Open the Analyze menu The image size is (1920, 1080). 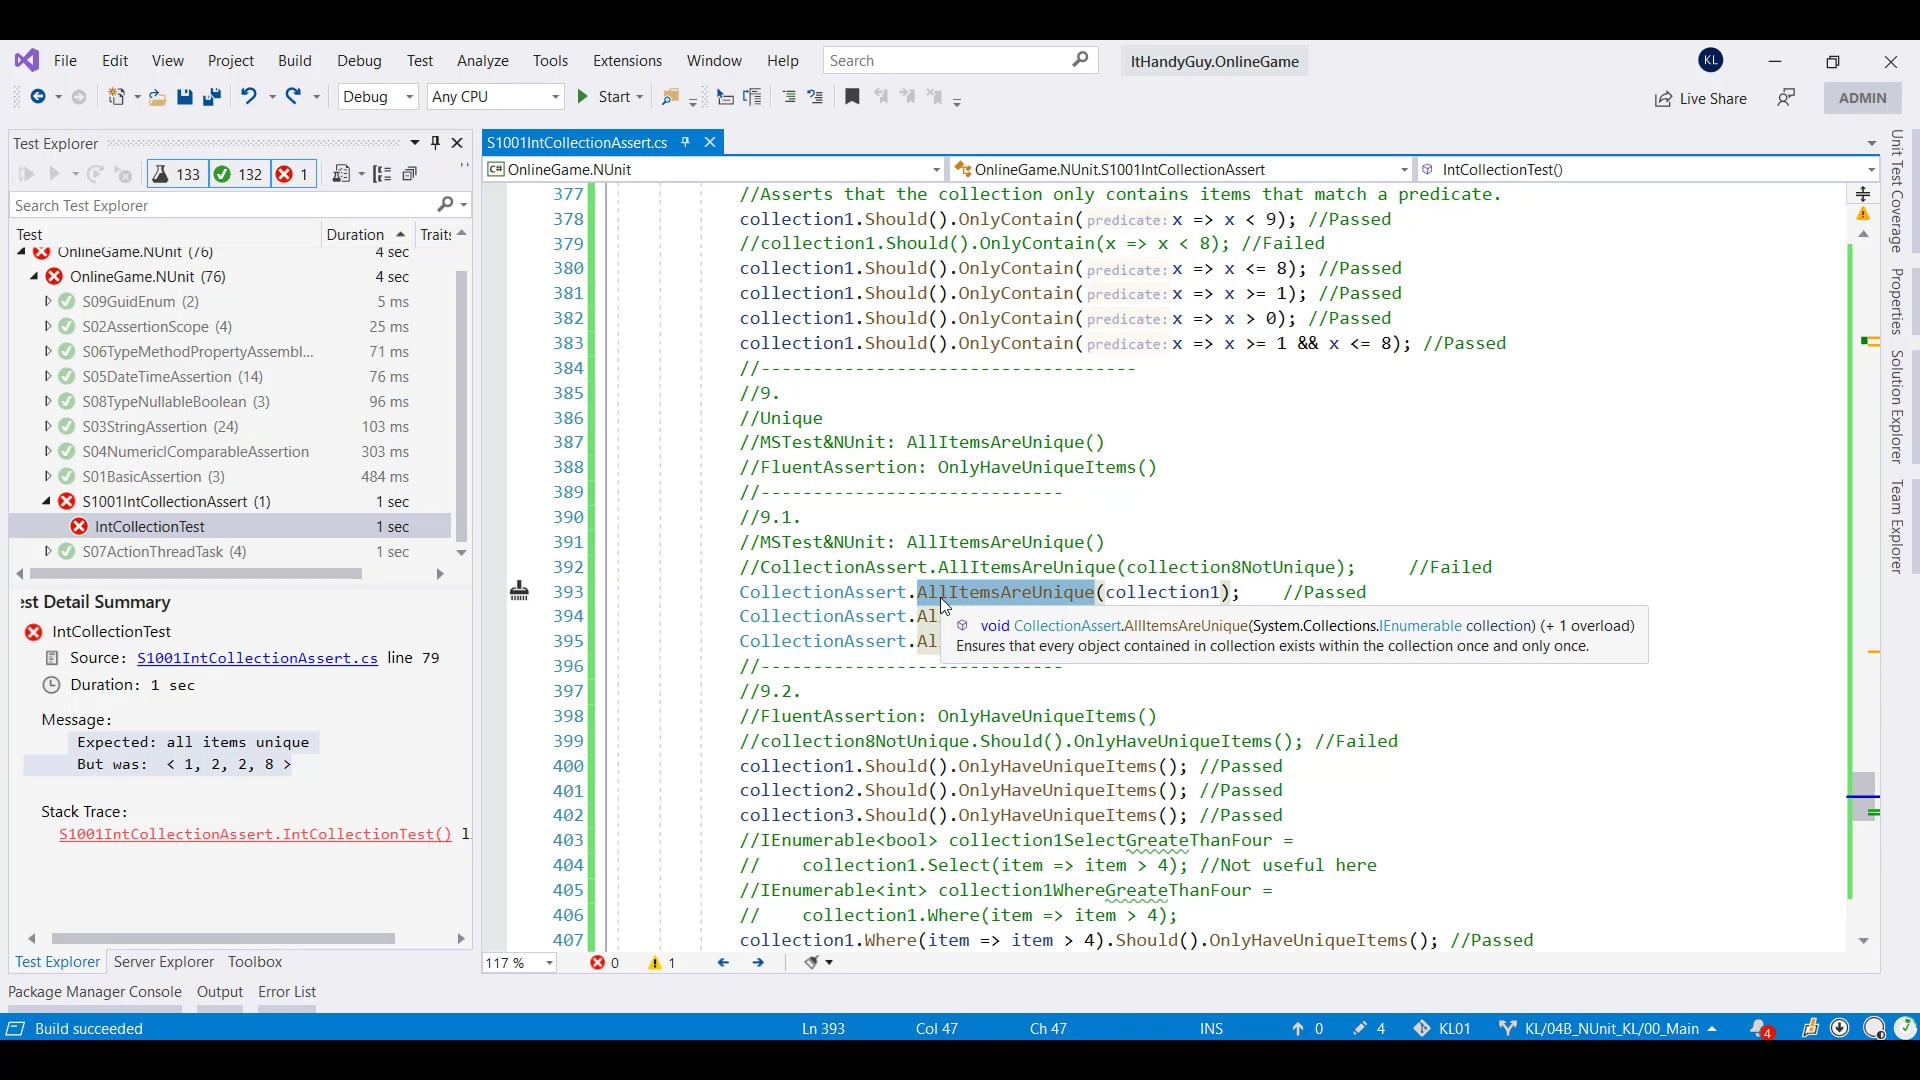(x=482, y=61)
